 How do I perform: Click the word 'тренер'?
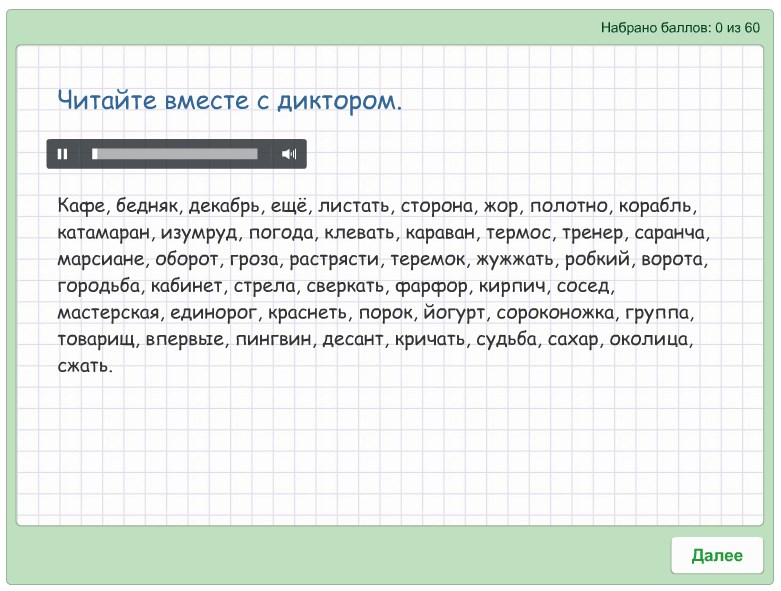[592, 233]
